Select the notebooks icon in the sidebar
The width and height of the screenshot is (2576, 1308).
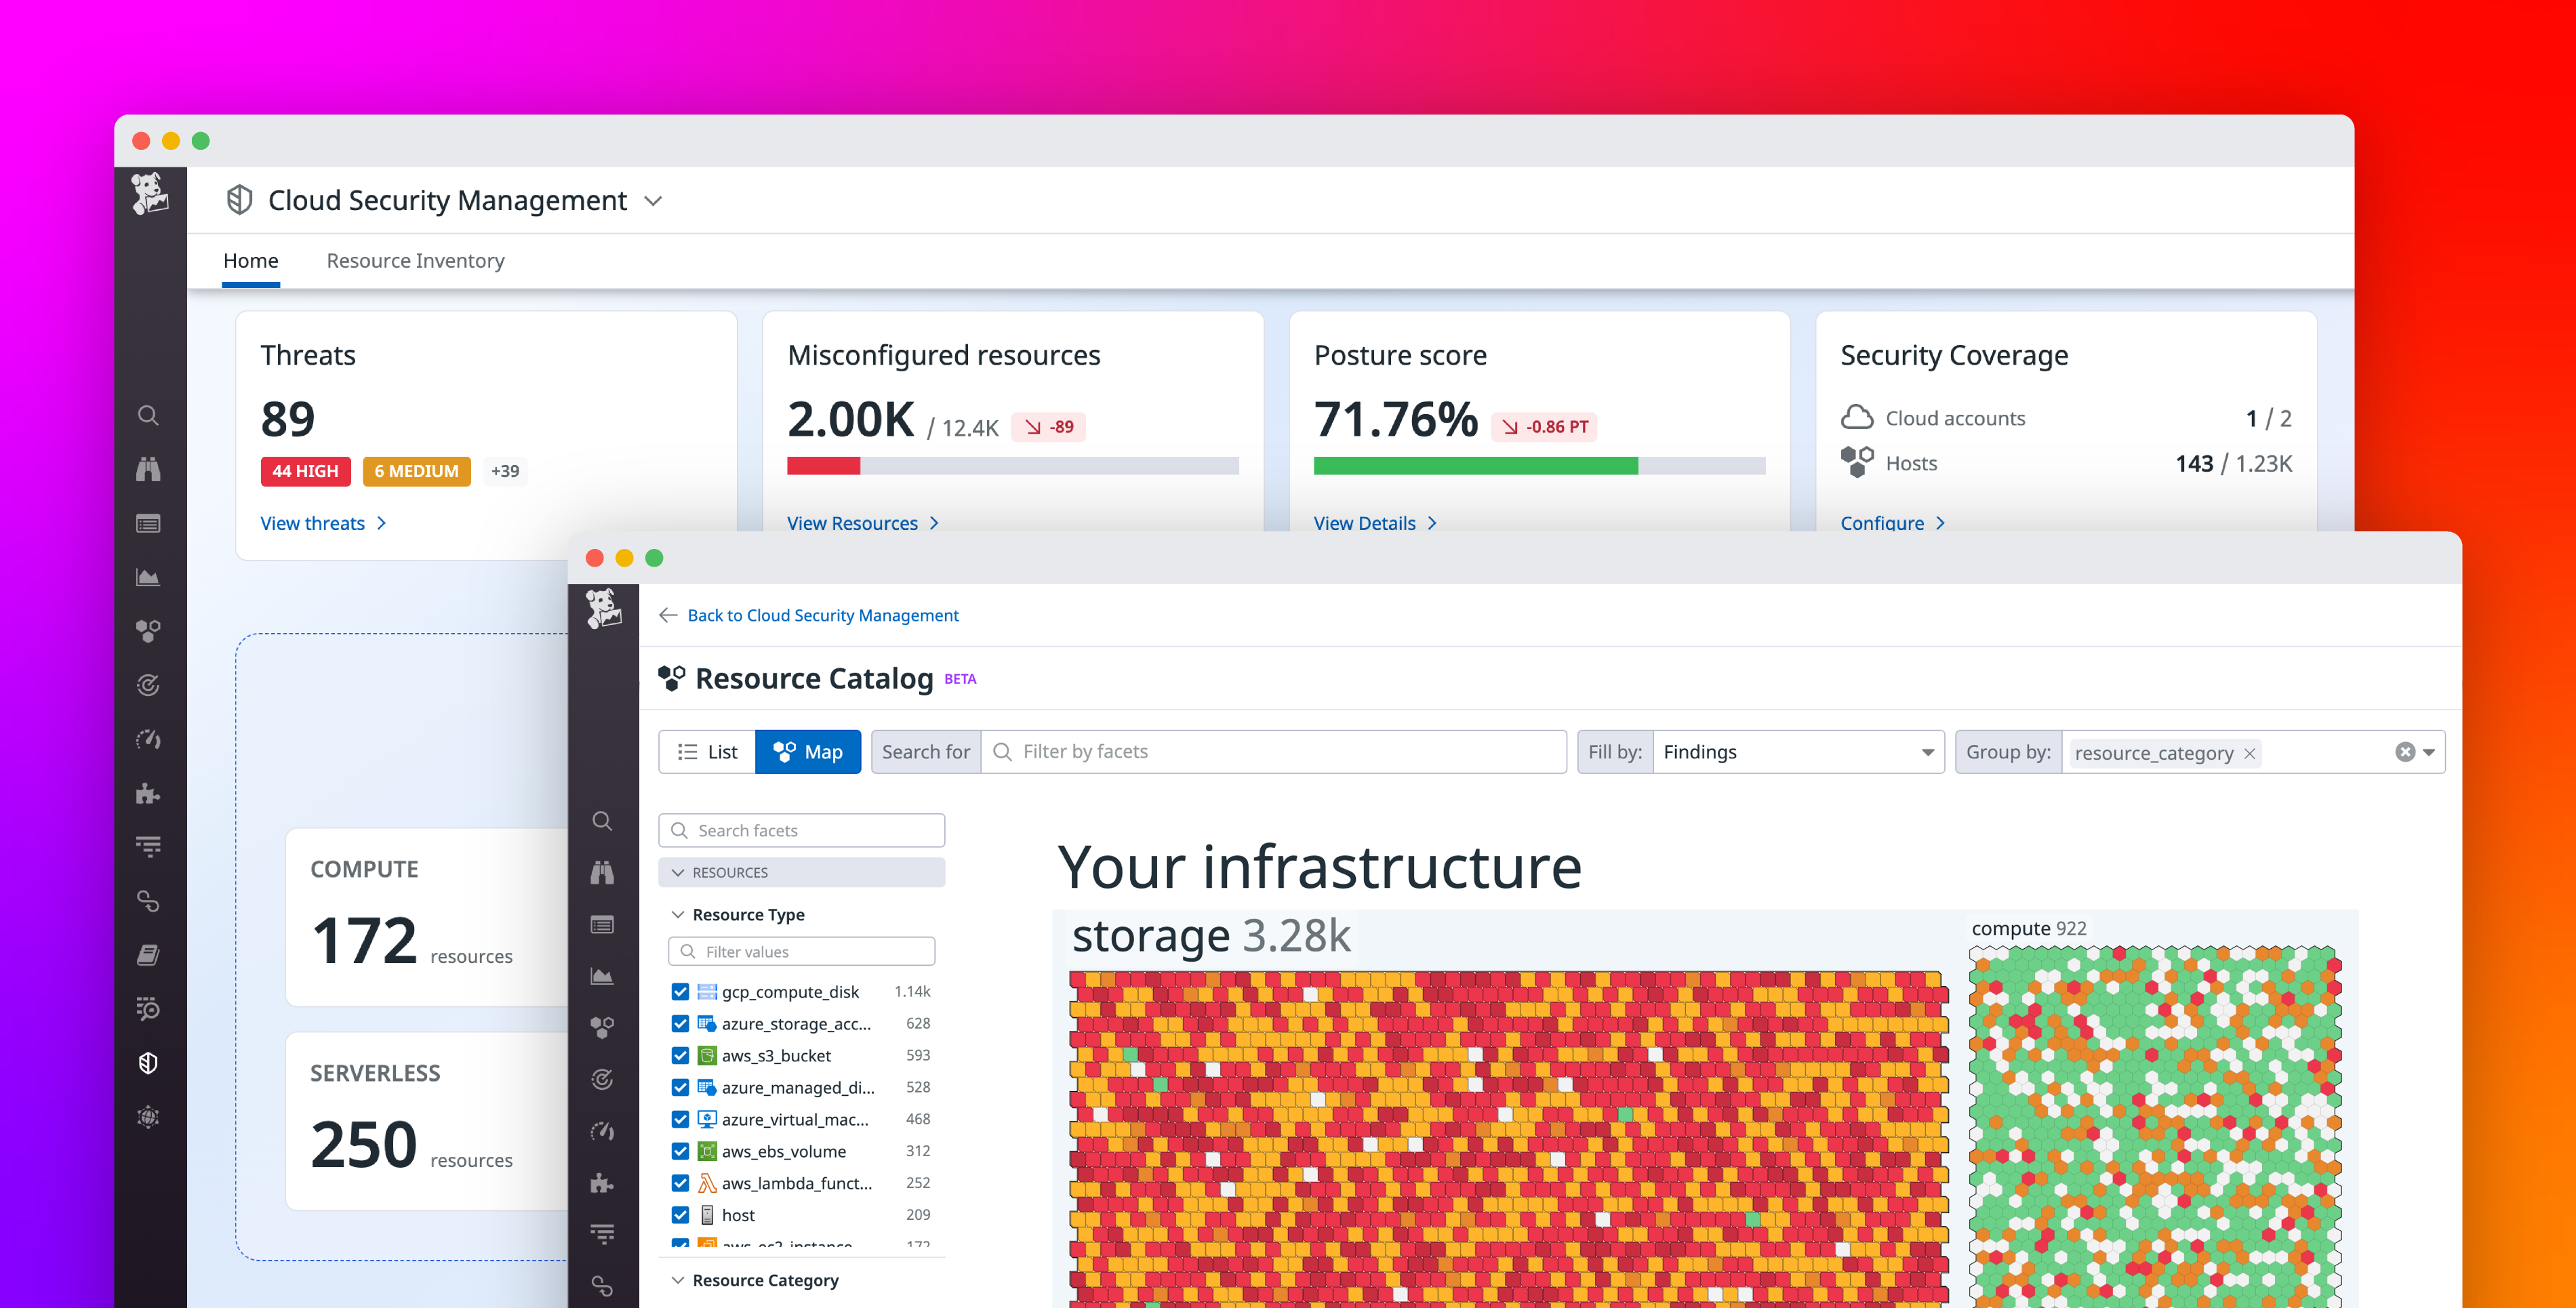pos(149,955)
